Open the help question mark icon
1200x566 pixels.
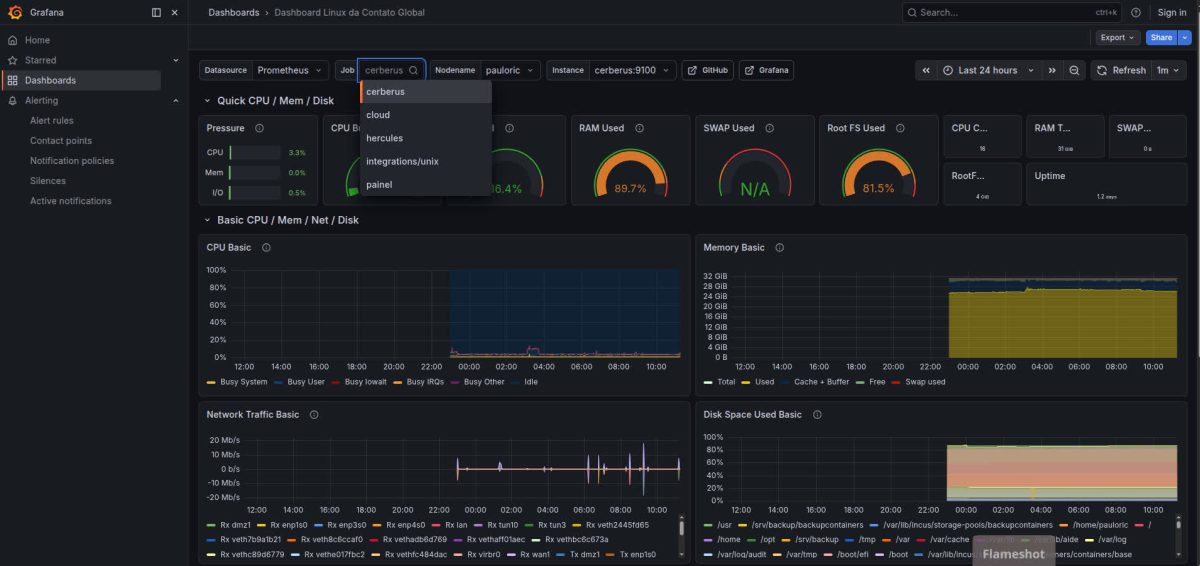click(1136, 13)
